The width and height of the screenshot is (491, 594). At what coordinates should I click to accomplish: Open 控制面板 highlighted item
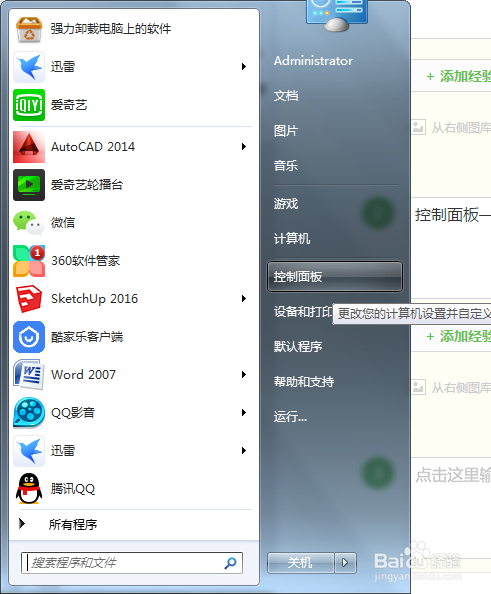click(335, 277)
